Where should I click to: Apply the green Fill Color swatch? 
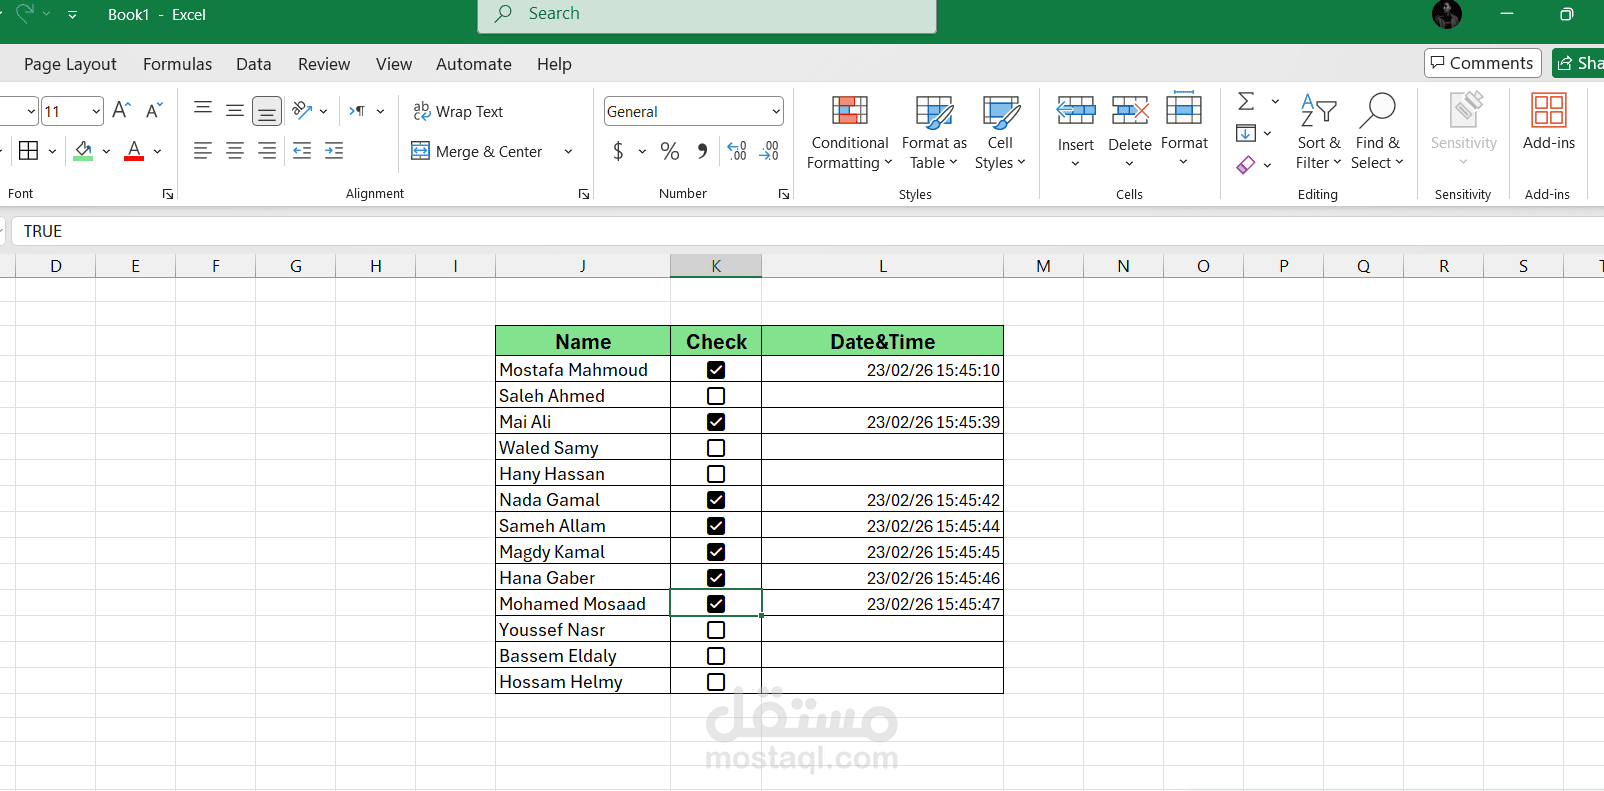tap(84, 151)
